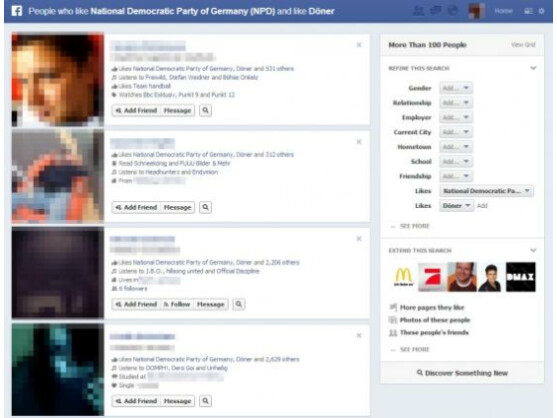557x418 pixels.
Task: Open Friendship filter dropdown
Action: (456, 176)
